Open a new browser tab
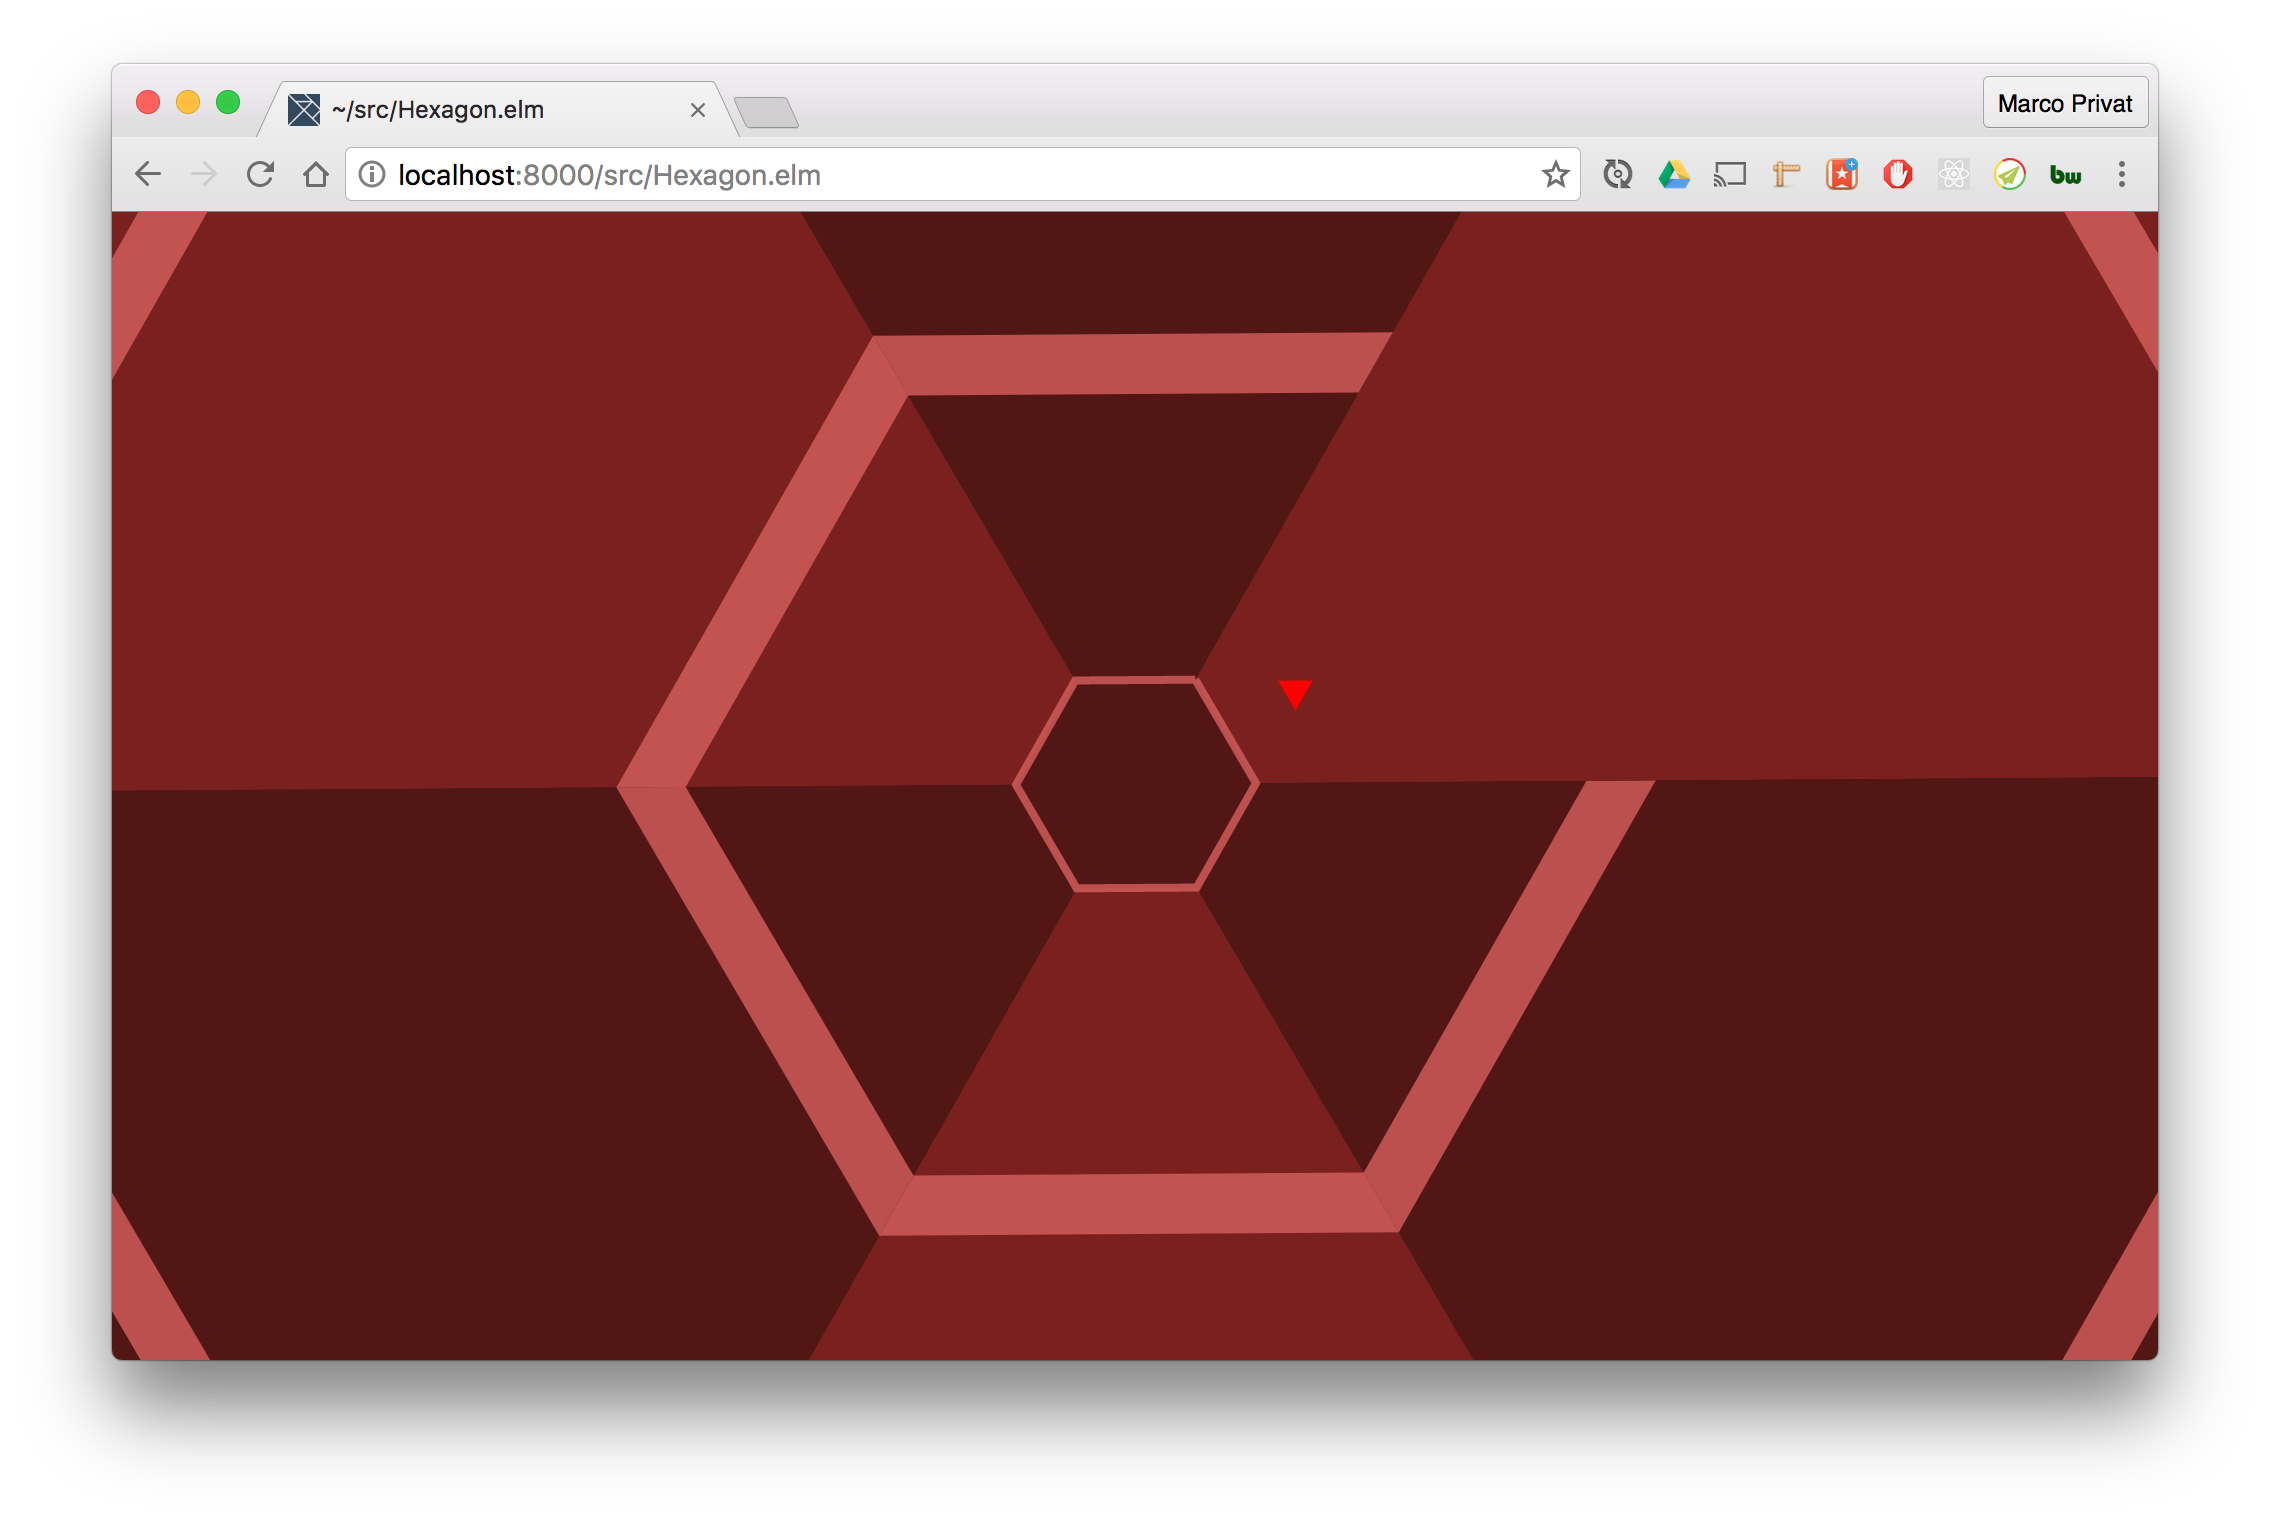Viewport: 2270px width, 1520px height. tap(766, 112)
